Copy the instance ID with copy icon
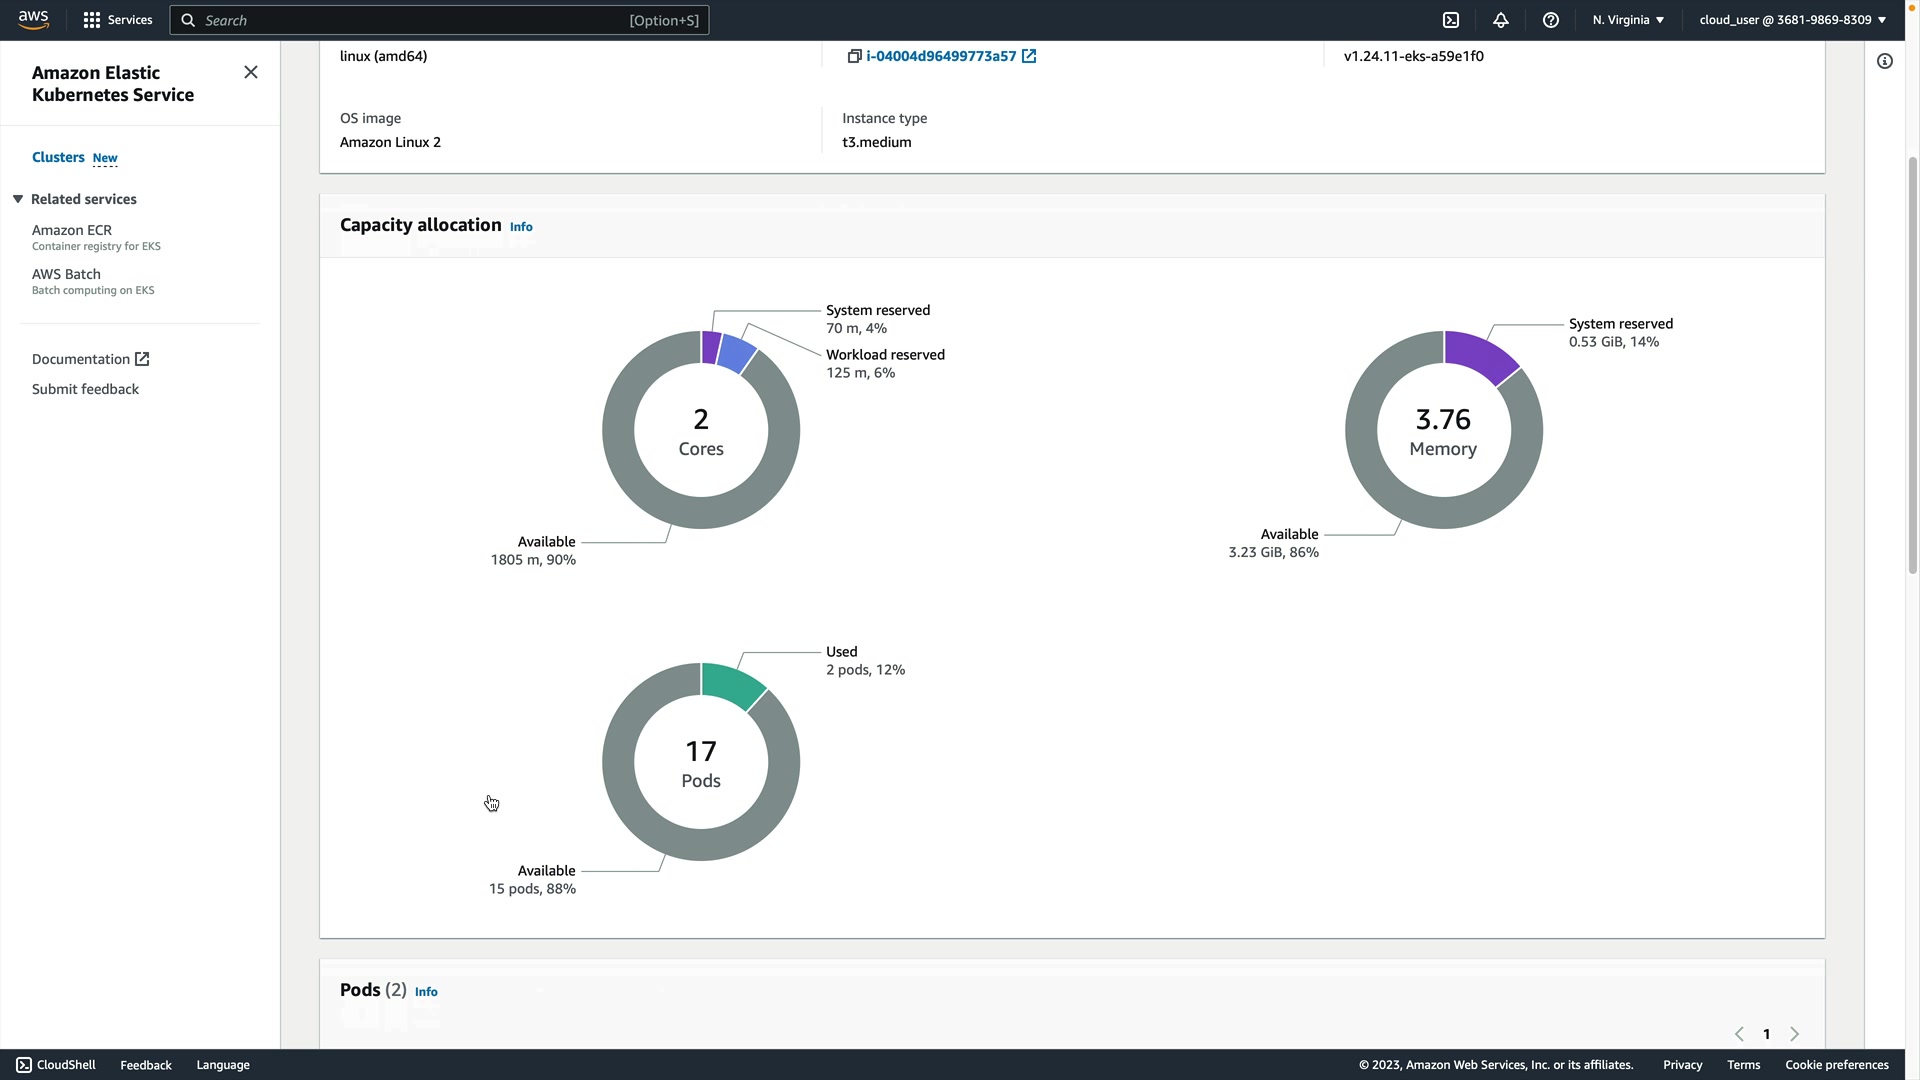 pos(854,56)
